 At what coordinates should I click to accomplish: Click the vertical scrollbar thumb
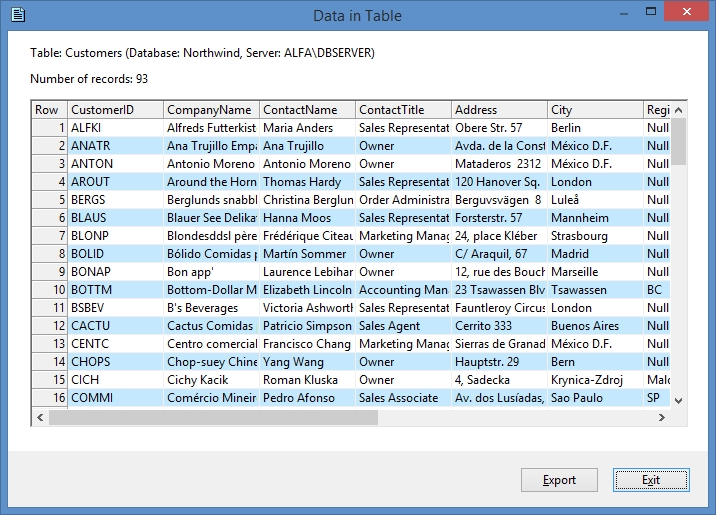(679, 142)
